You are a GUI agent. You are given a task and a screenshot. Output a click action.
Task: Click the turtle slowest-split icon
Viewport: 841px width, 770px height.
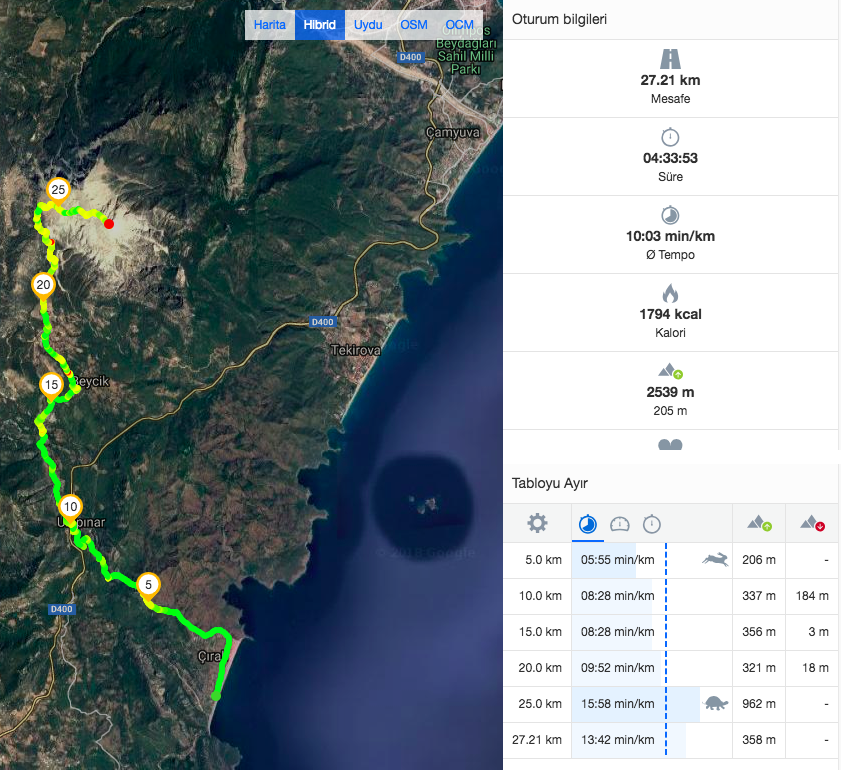coord(715,703)
